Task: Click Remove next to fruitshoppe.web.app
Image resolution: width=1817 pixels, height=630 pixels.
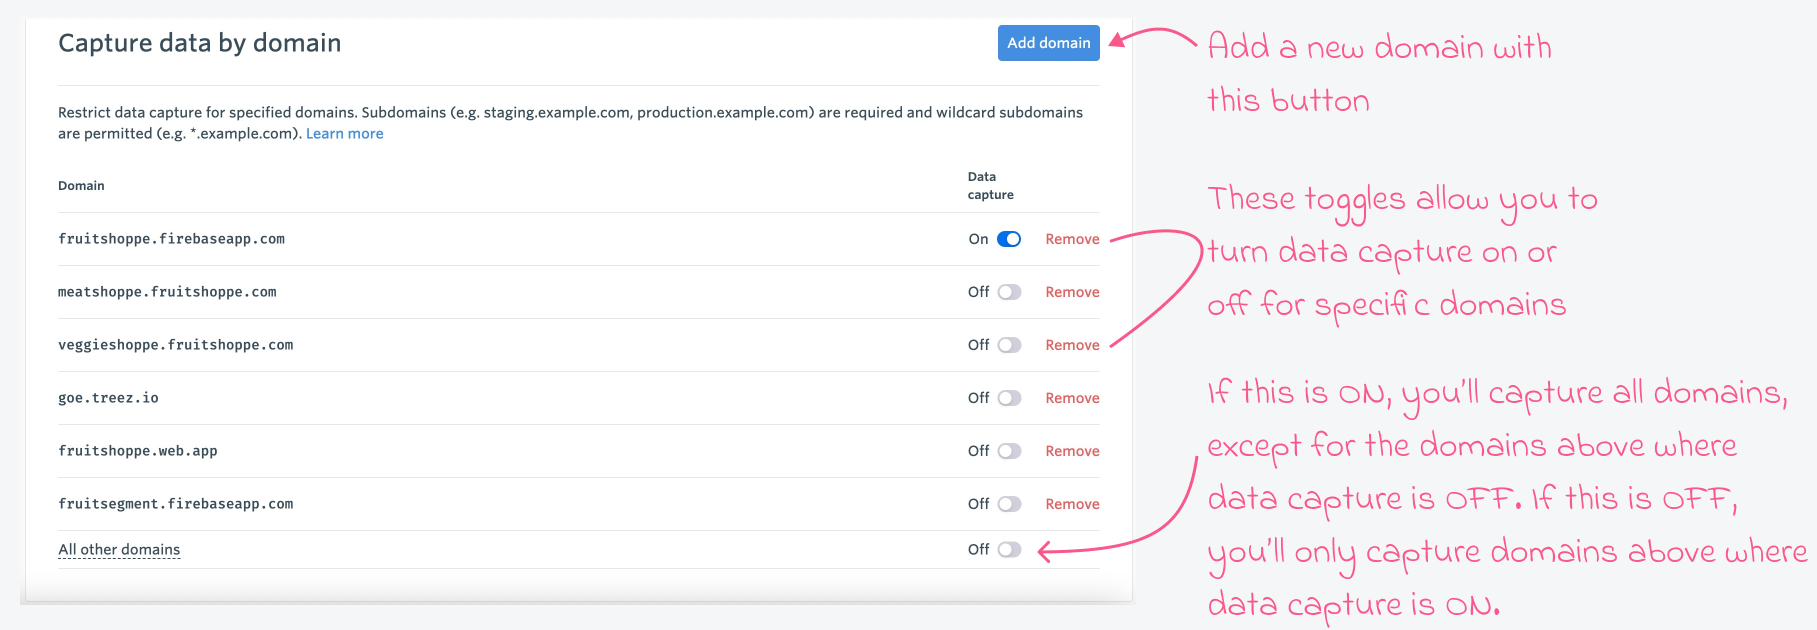Action: click(1072, 451)
